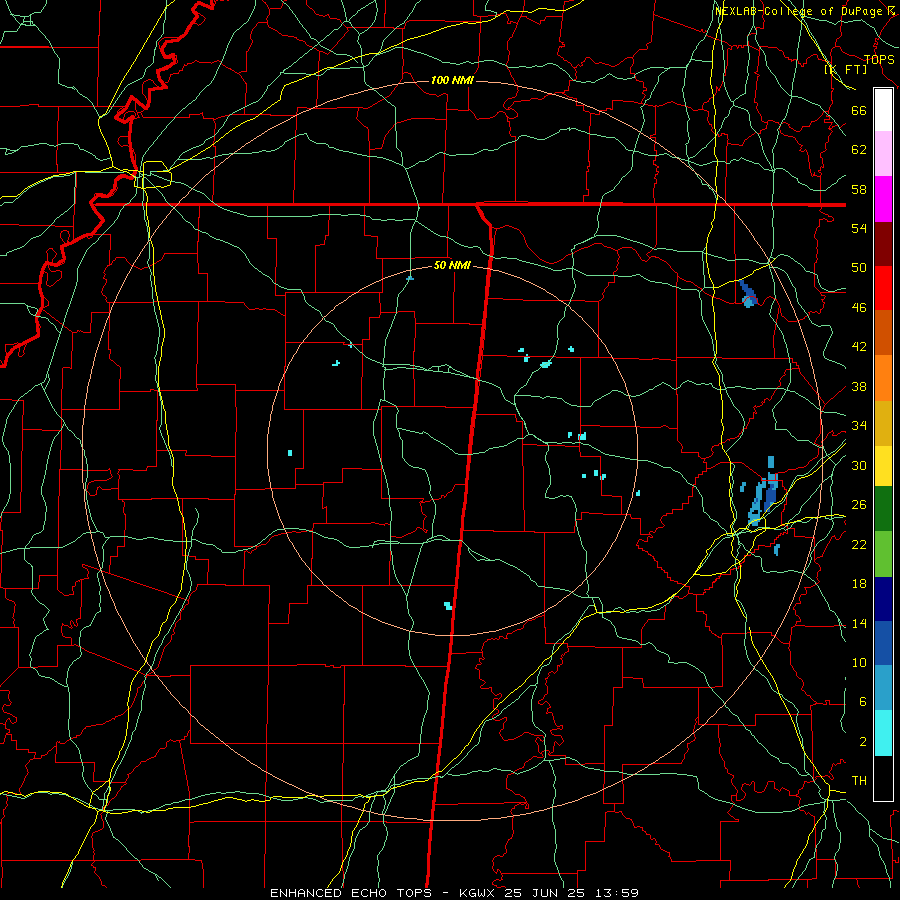Viewport: 900px width, 900px height.
Task: Click the '18' legend label
Action: 859,584
